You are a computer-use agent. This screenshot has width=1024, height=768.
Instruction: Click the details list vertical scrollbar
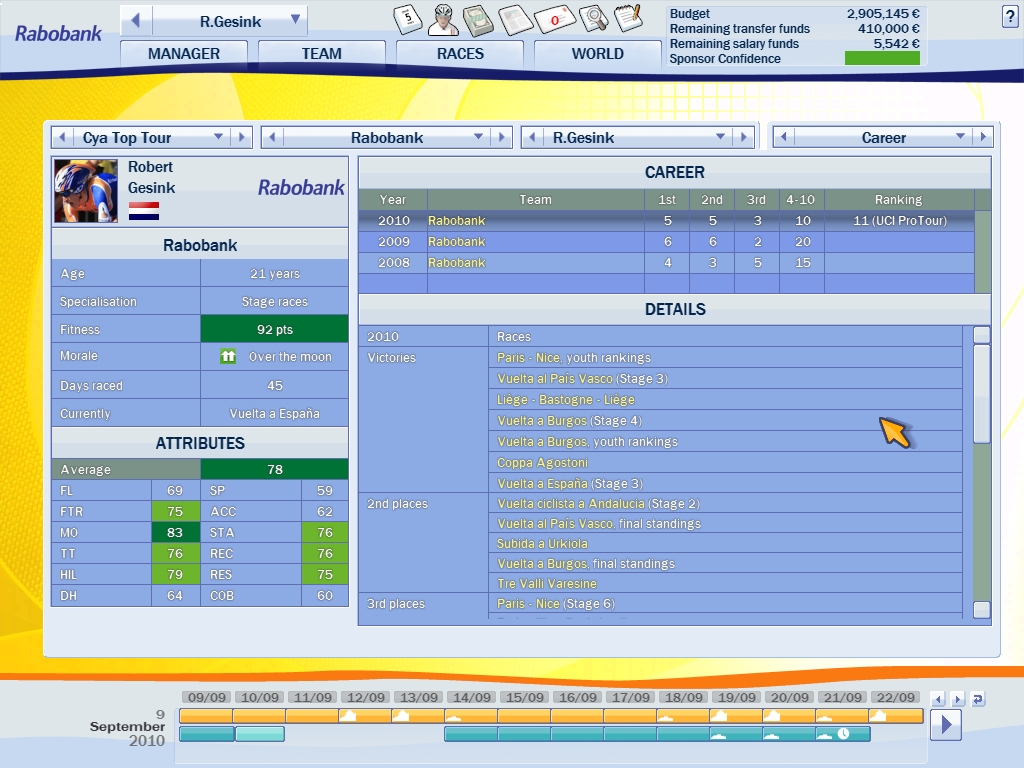coord(981,393)
